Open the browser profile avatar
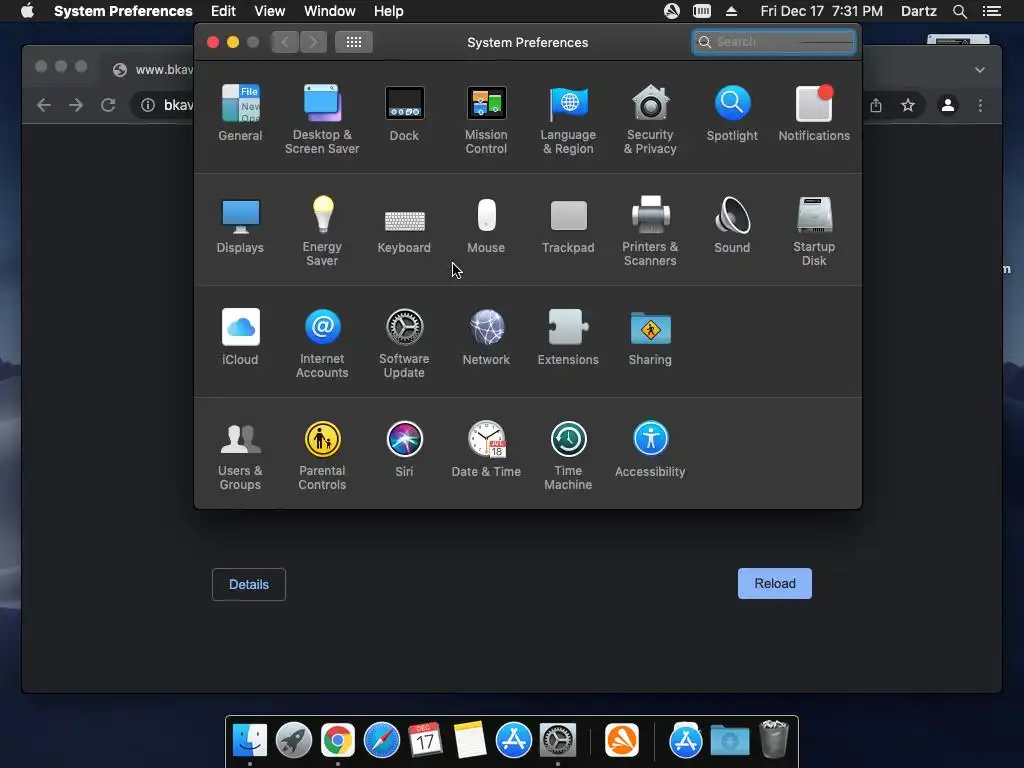Screen dimensions: 1024x768 pyautogui.click(x=948, y=105)
